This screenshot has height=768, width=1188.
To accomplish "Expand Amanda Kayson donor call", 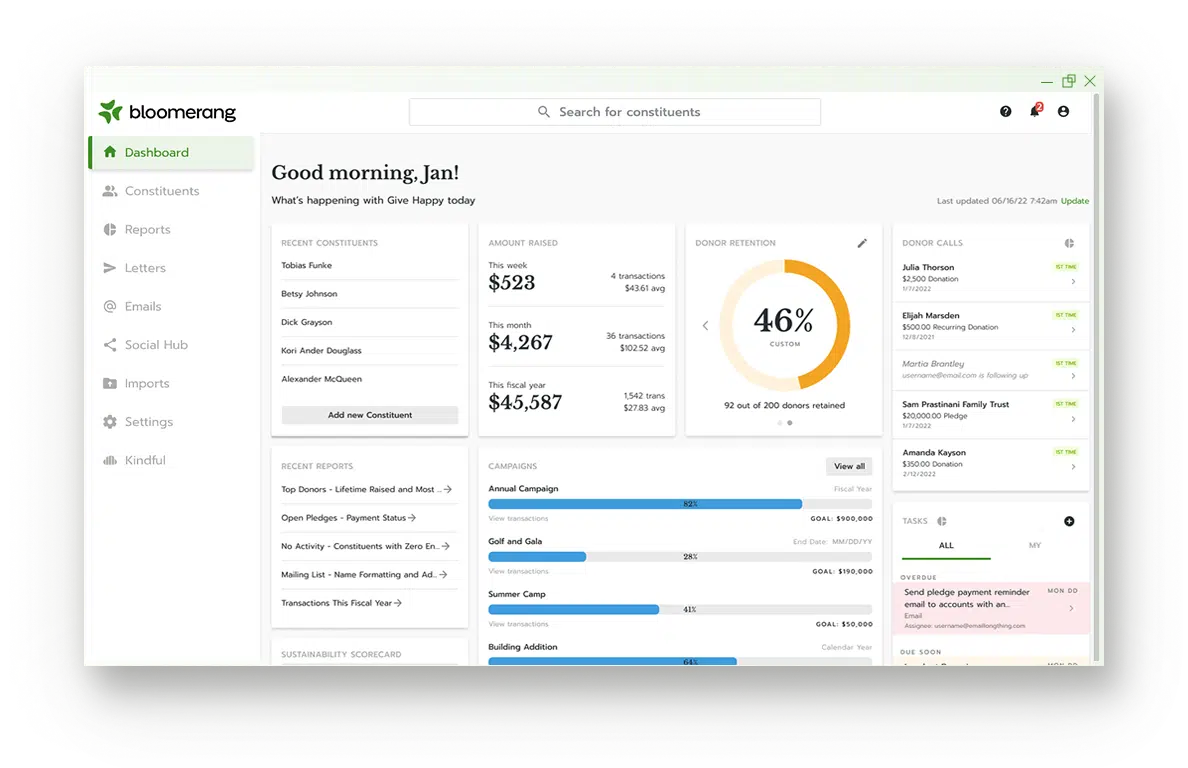I will click(x=1074, y=467).
